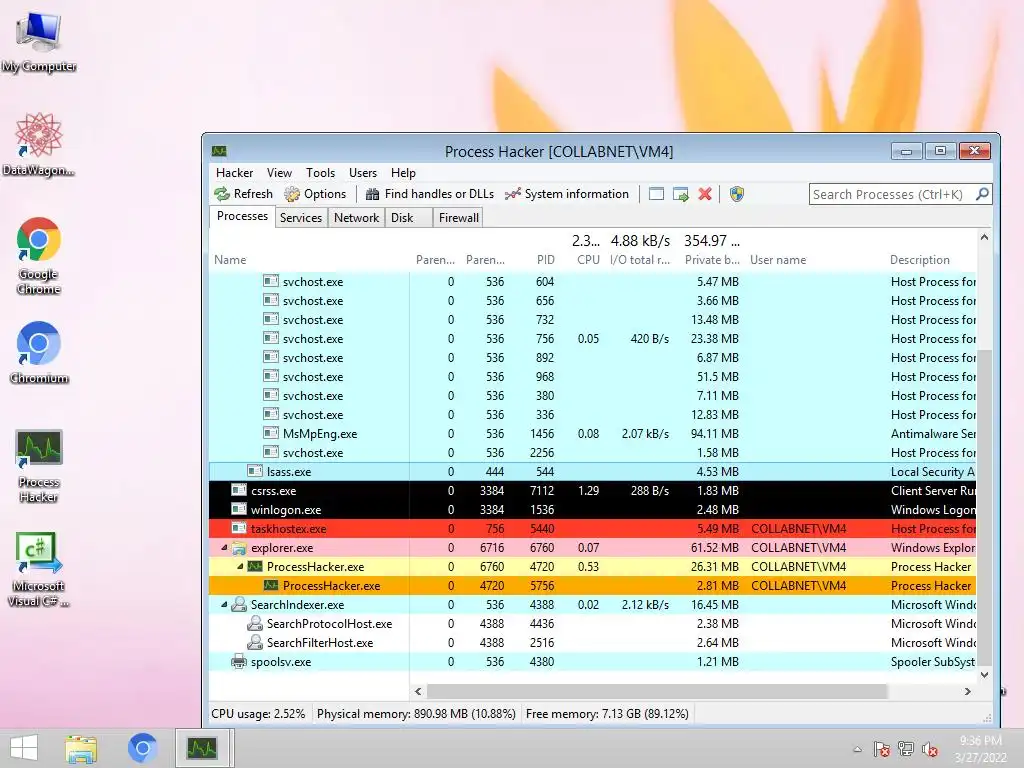This screenshot has width=1024, height=768.
Task: Select the SearchIndexer.exe icon
Action: click(239, 605)
